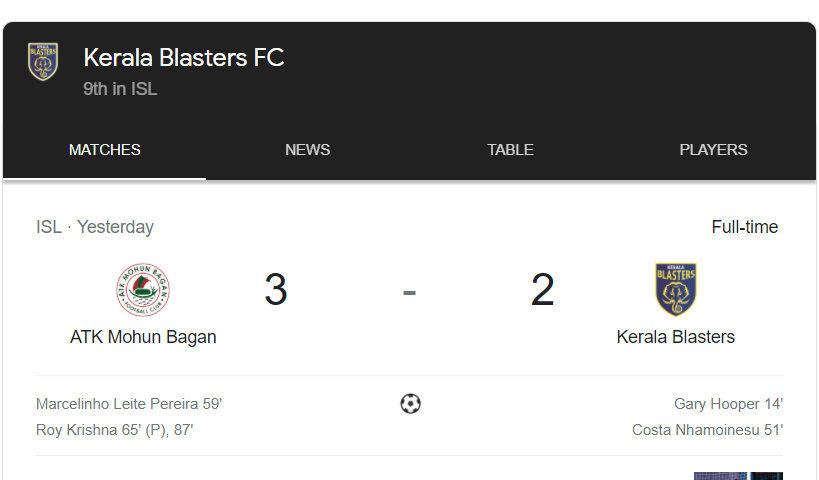Go to the PLAYERS tab
The height and width of the screenshot is (480, 819).
coord(713,150)
